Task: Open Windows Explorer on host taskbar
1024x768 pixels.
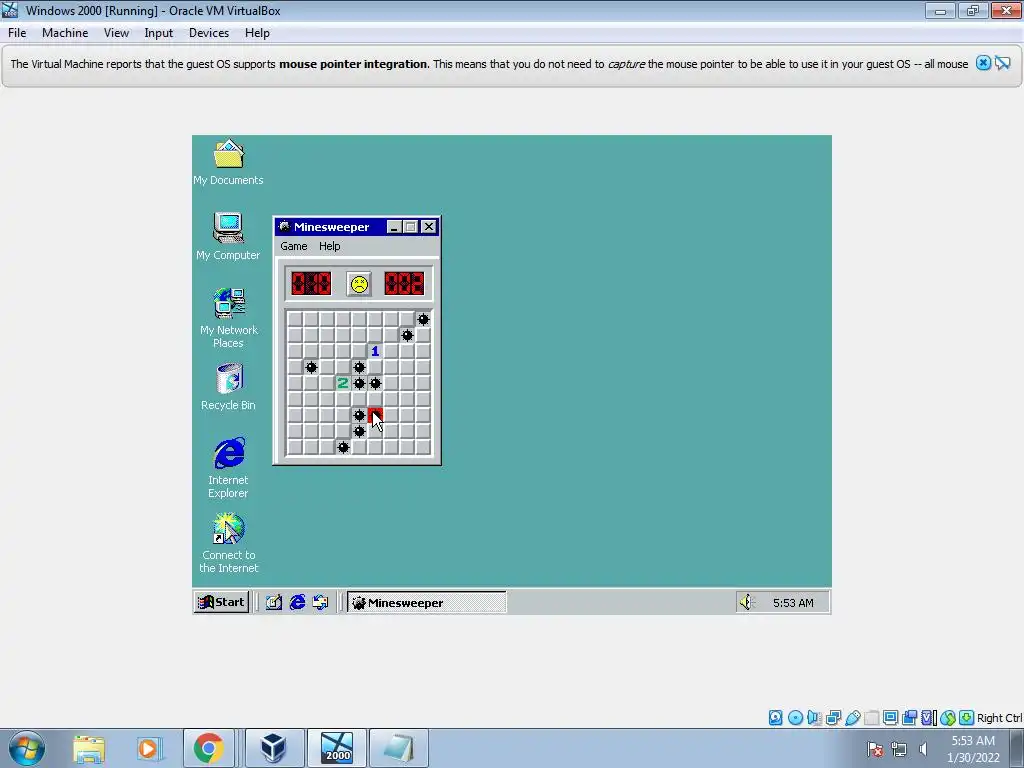Action: [89, 748]
